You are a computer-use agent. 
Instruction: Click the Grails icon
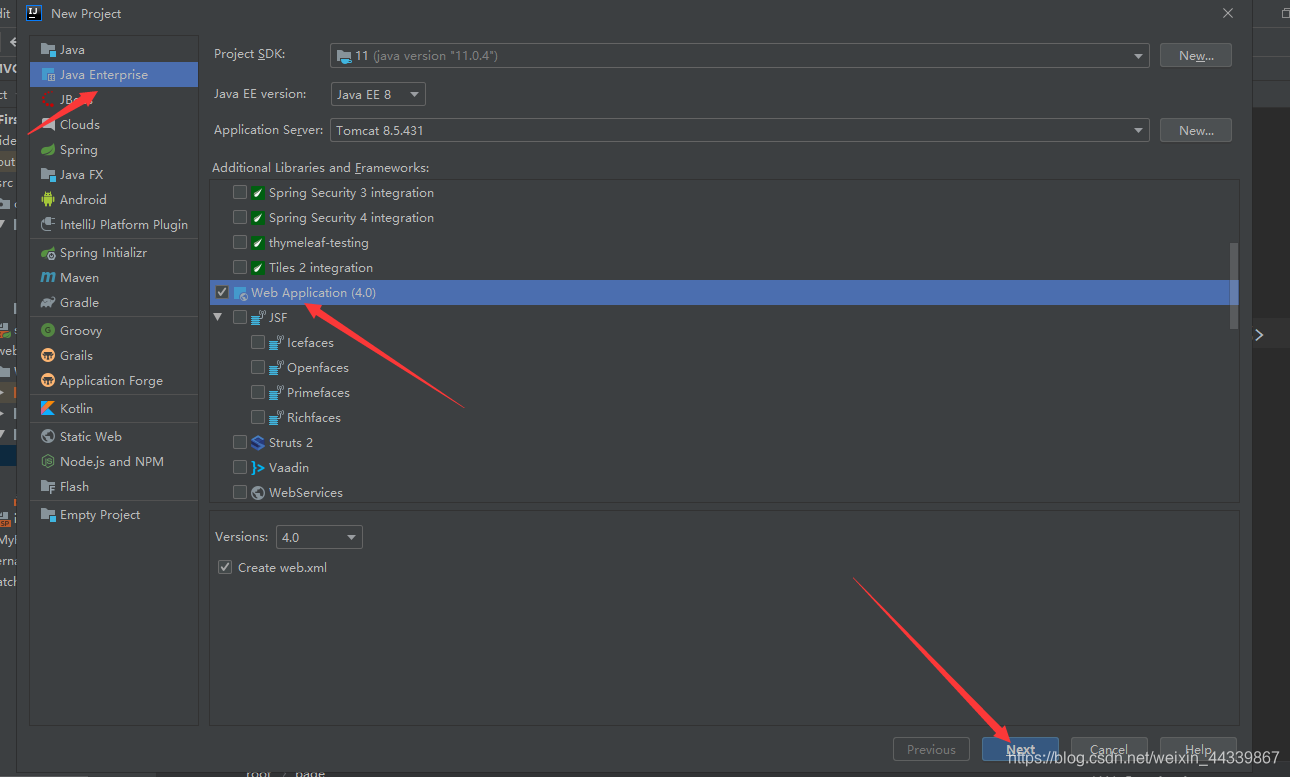[48, 356]
